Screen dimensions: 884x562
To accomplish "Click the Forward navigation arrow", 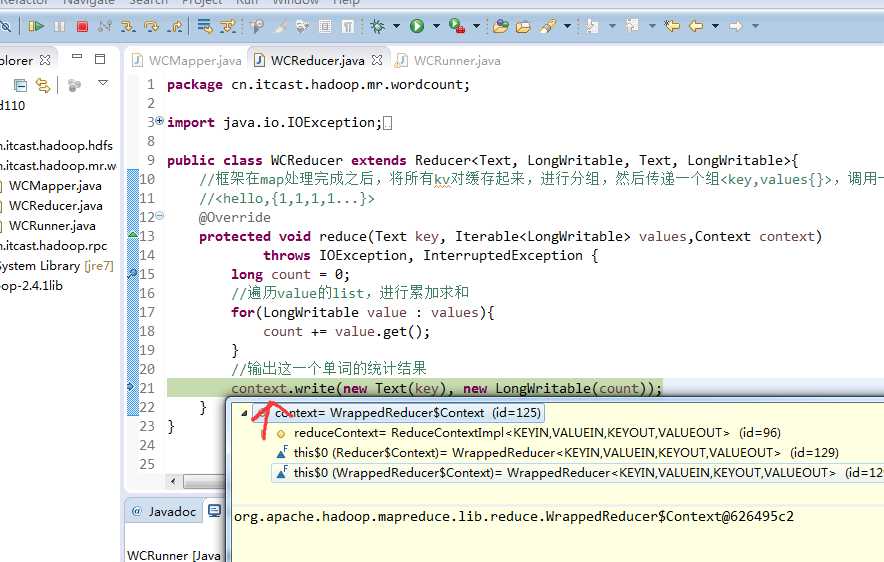I will (736, 26).
